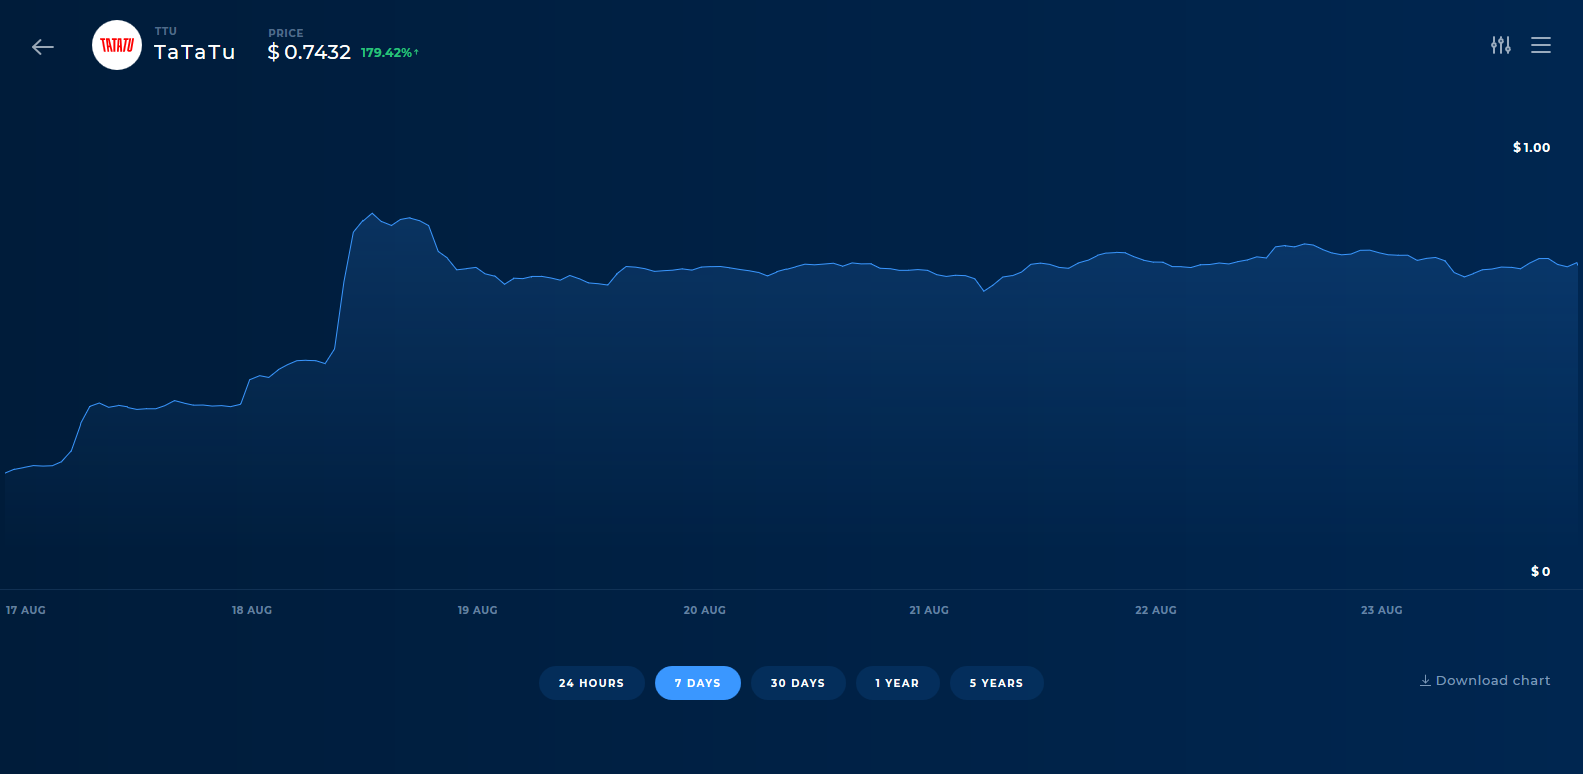The image size is (1583, 774).
Task: Click the 19 AUG date label
Action: [x=478, y=610]
